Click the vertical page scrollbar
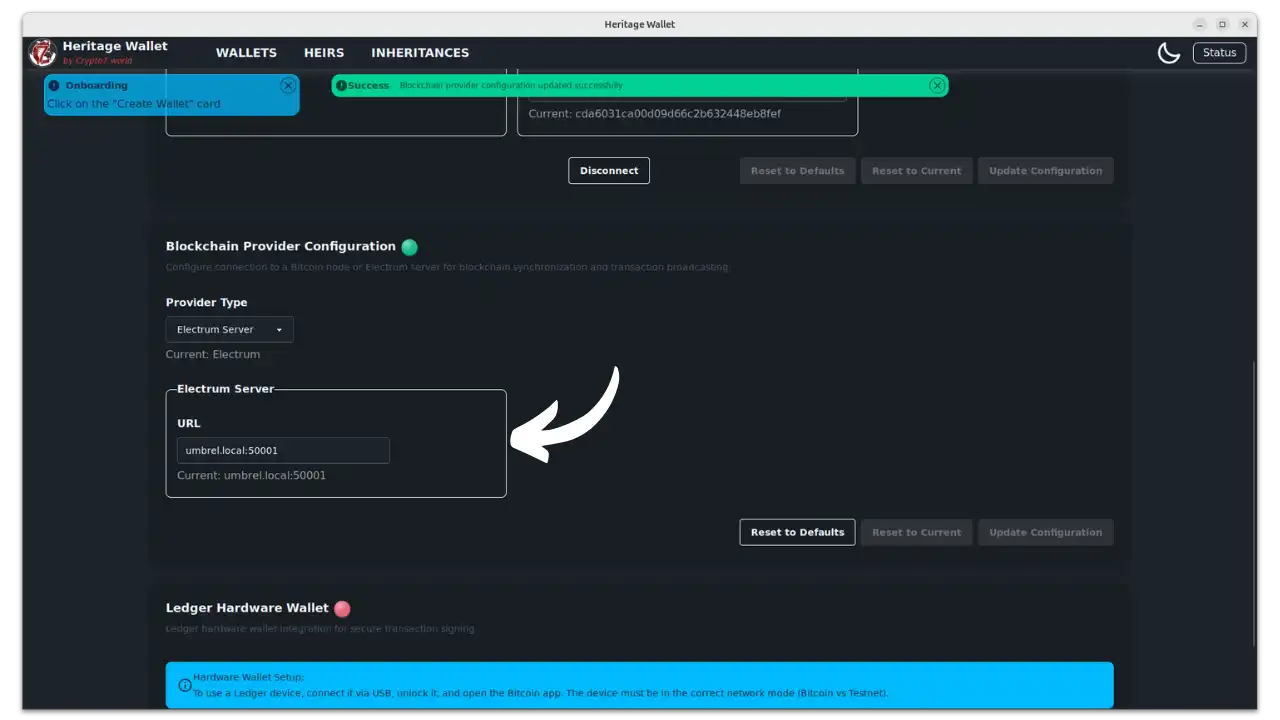1280x720 pixels. pos(1252,500)
